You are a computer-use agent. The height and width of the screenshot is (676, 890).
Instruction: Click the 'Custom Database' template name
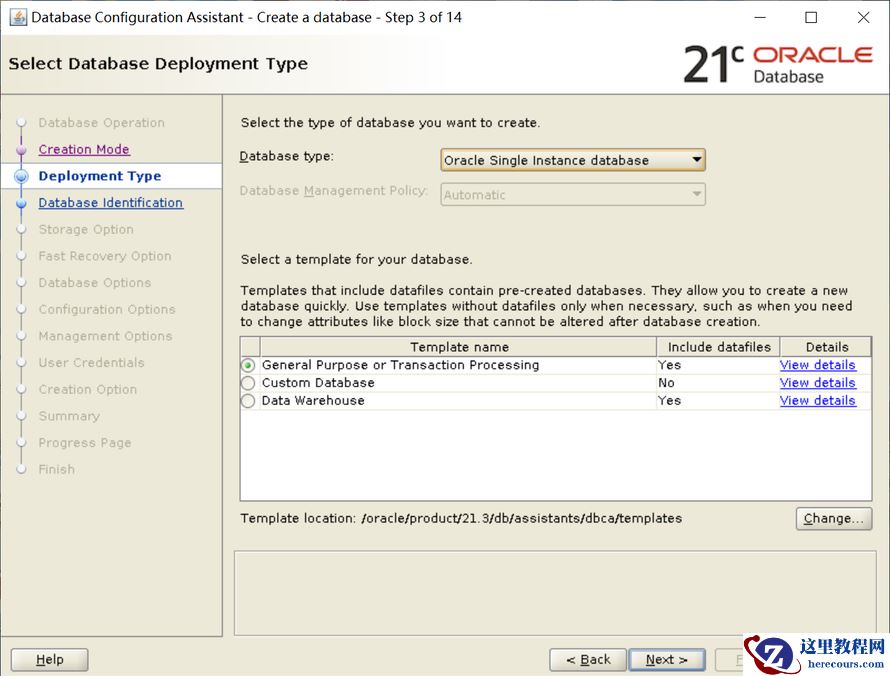(318, 383)
